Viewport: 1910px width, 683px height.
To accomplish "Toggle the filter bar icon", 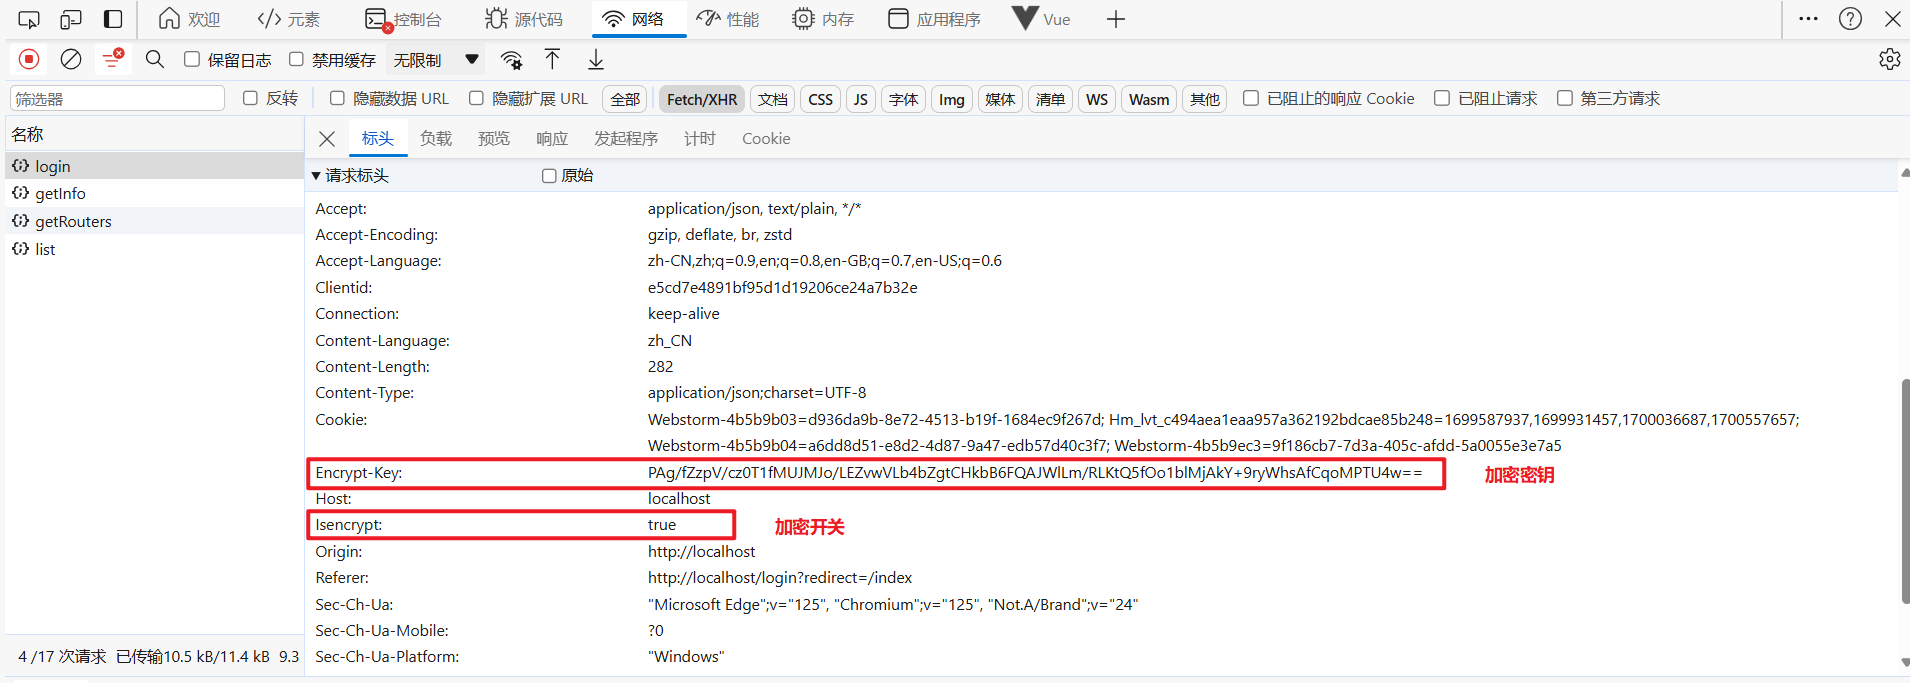I will [x=113, y=59].
